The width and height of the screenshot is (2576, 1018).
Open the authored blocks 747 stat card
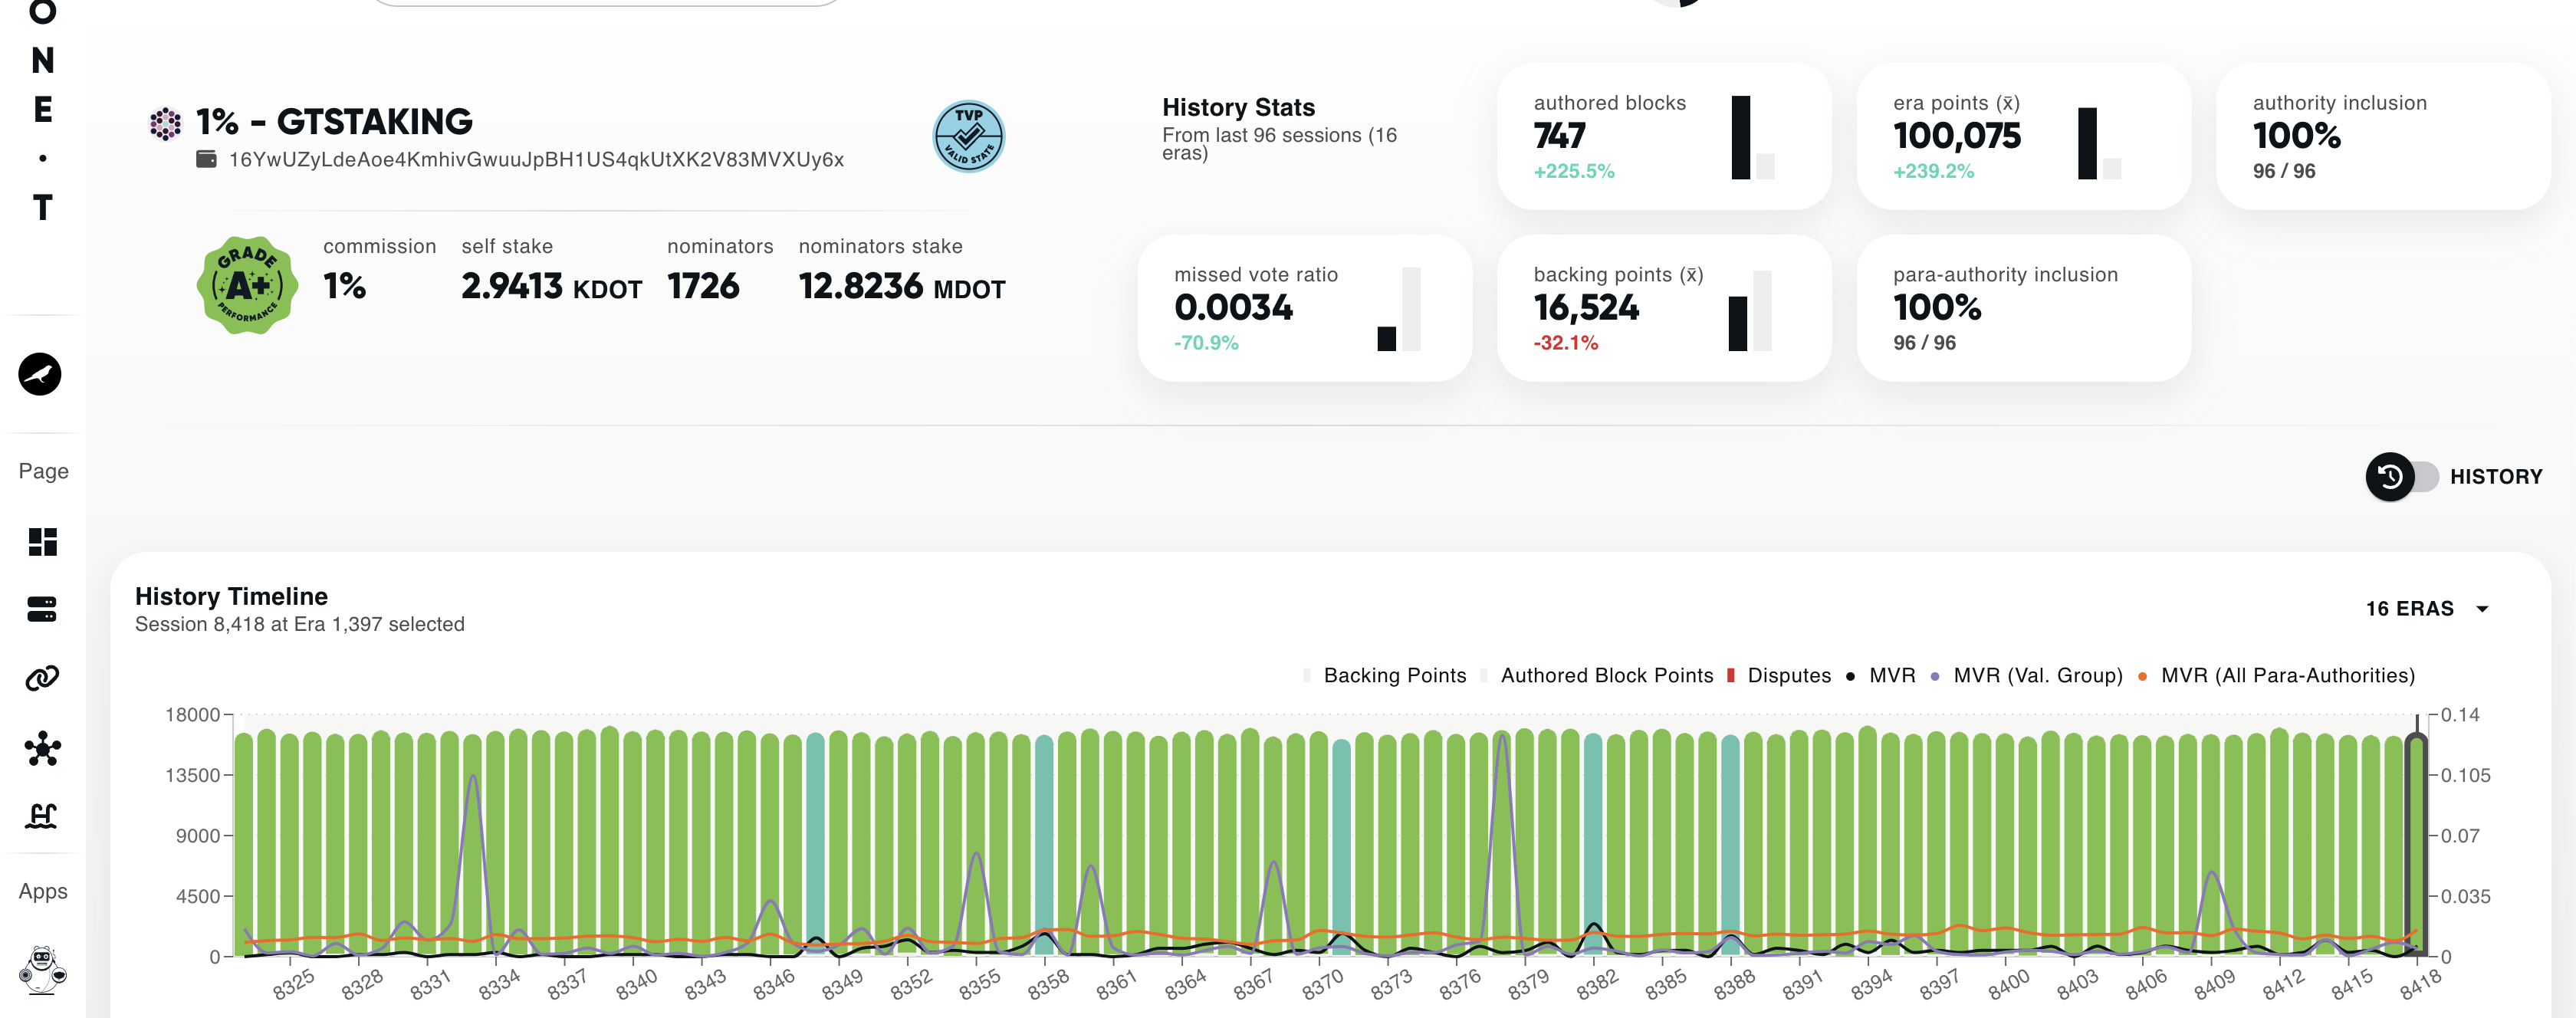point(1664,137)
